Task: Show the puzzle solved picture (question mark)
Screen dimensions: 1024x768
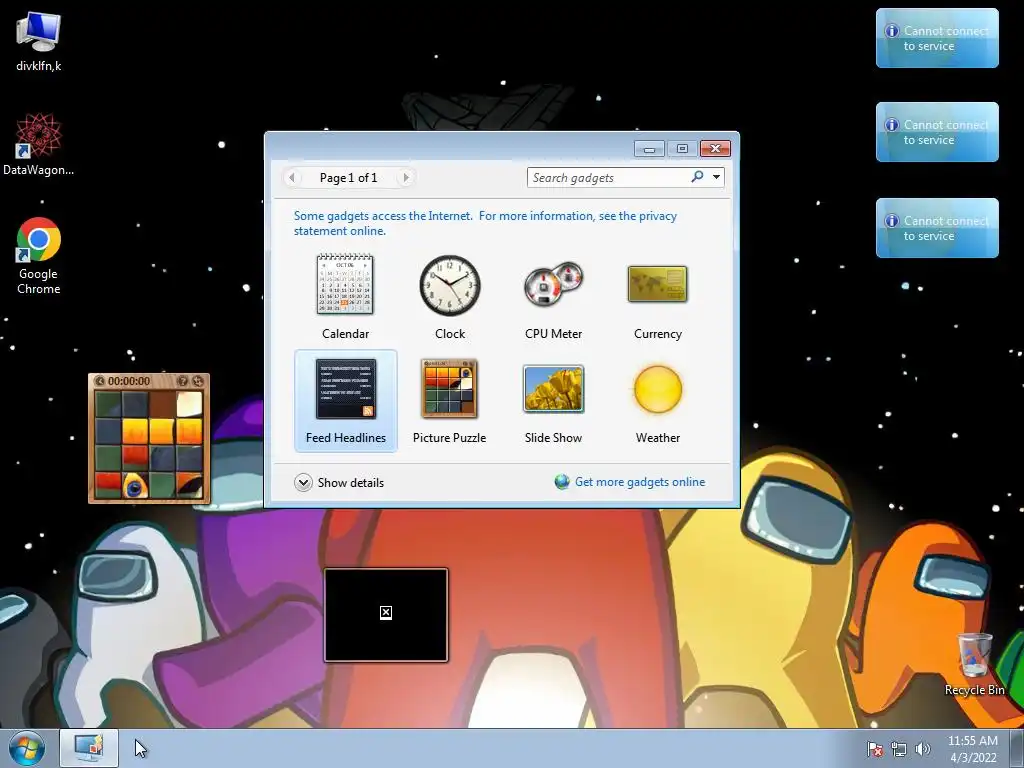Action: click(x=183, y=381)
